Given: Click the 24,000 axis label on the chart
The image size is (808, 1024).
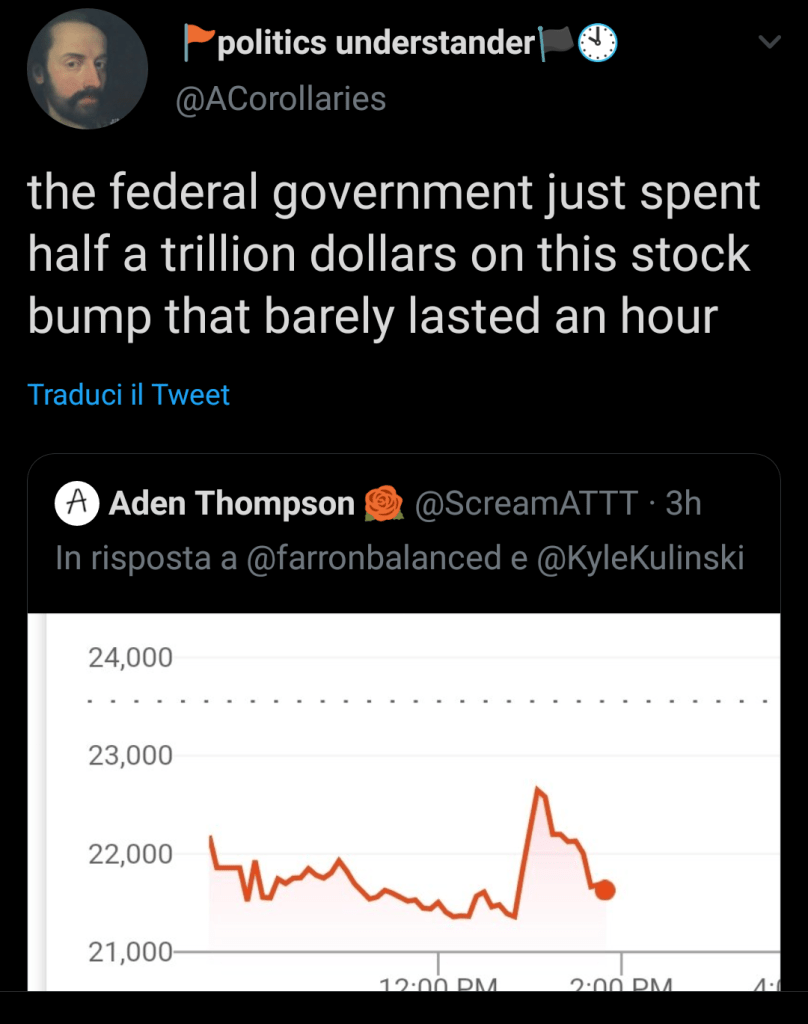Looking at the screenshot, I should pyautogui.click(x=130, y=658).
